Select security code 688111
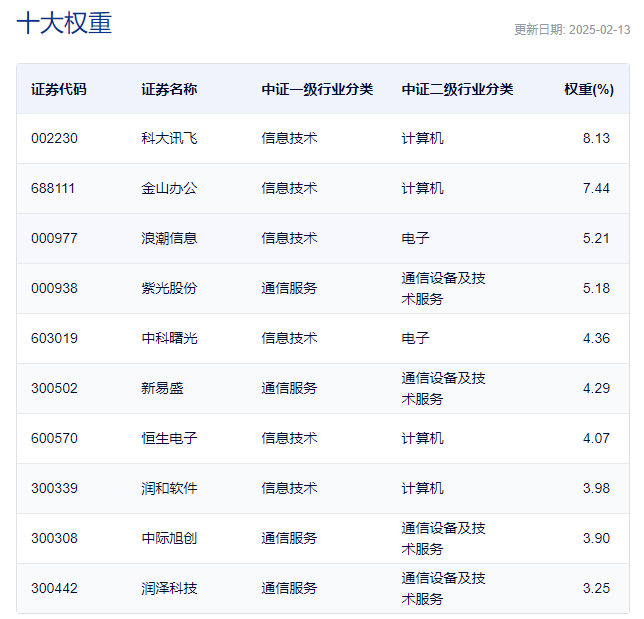644x619 pixels. click(53, 189)
